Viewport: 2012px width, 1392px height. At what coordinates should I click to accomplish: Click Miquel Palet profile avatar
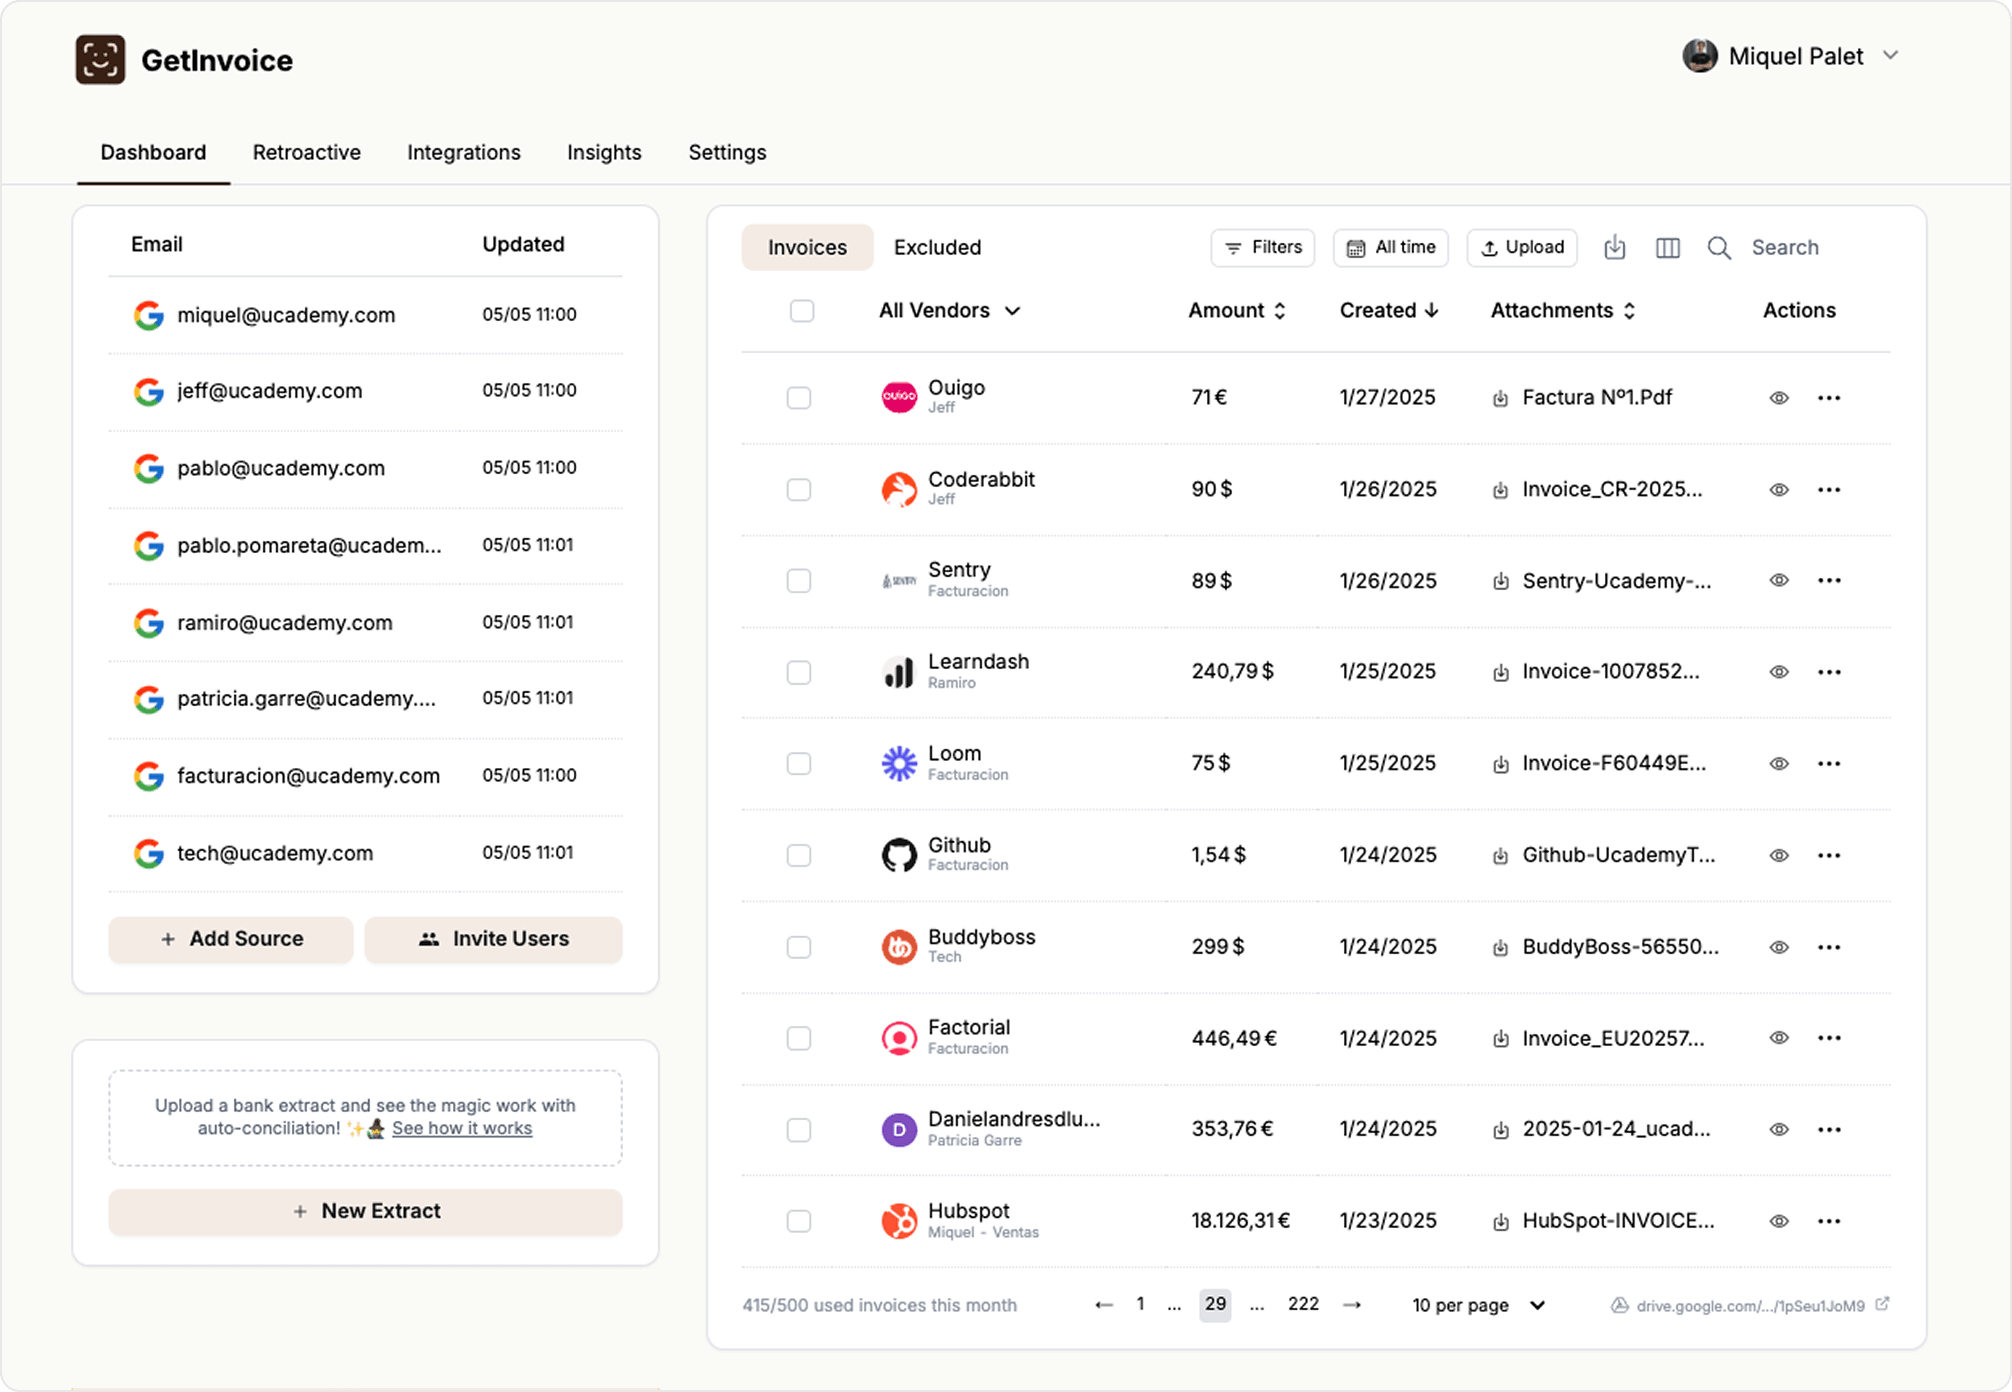[1699, 56]
